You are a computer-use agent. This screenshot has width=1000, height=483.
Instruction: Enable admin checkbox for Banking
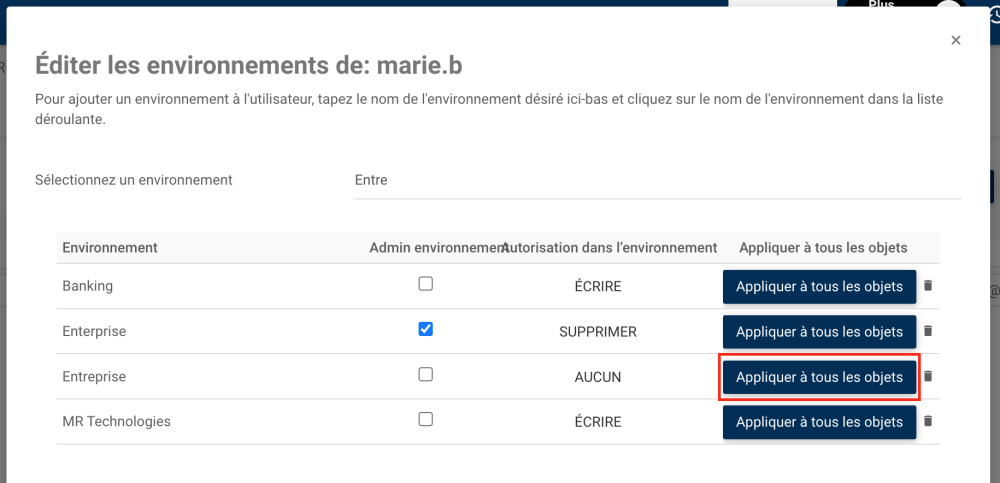pos(426,284)
